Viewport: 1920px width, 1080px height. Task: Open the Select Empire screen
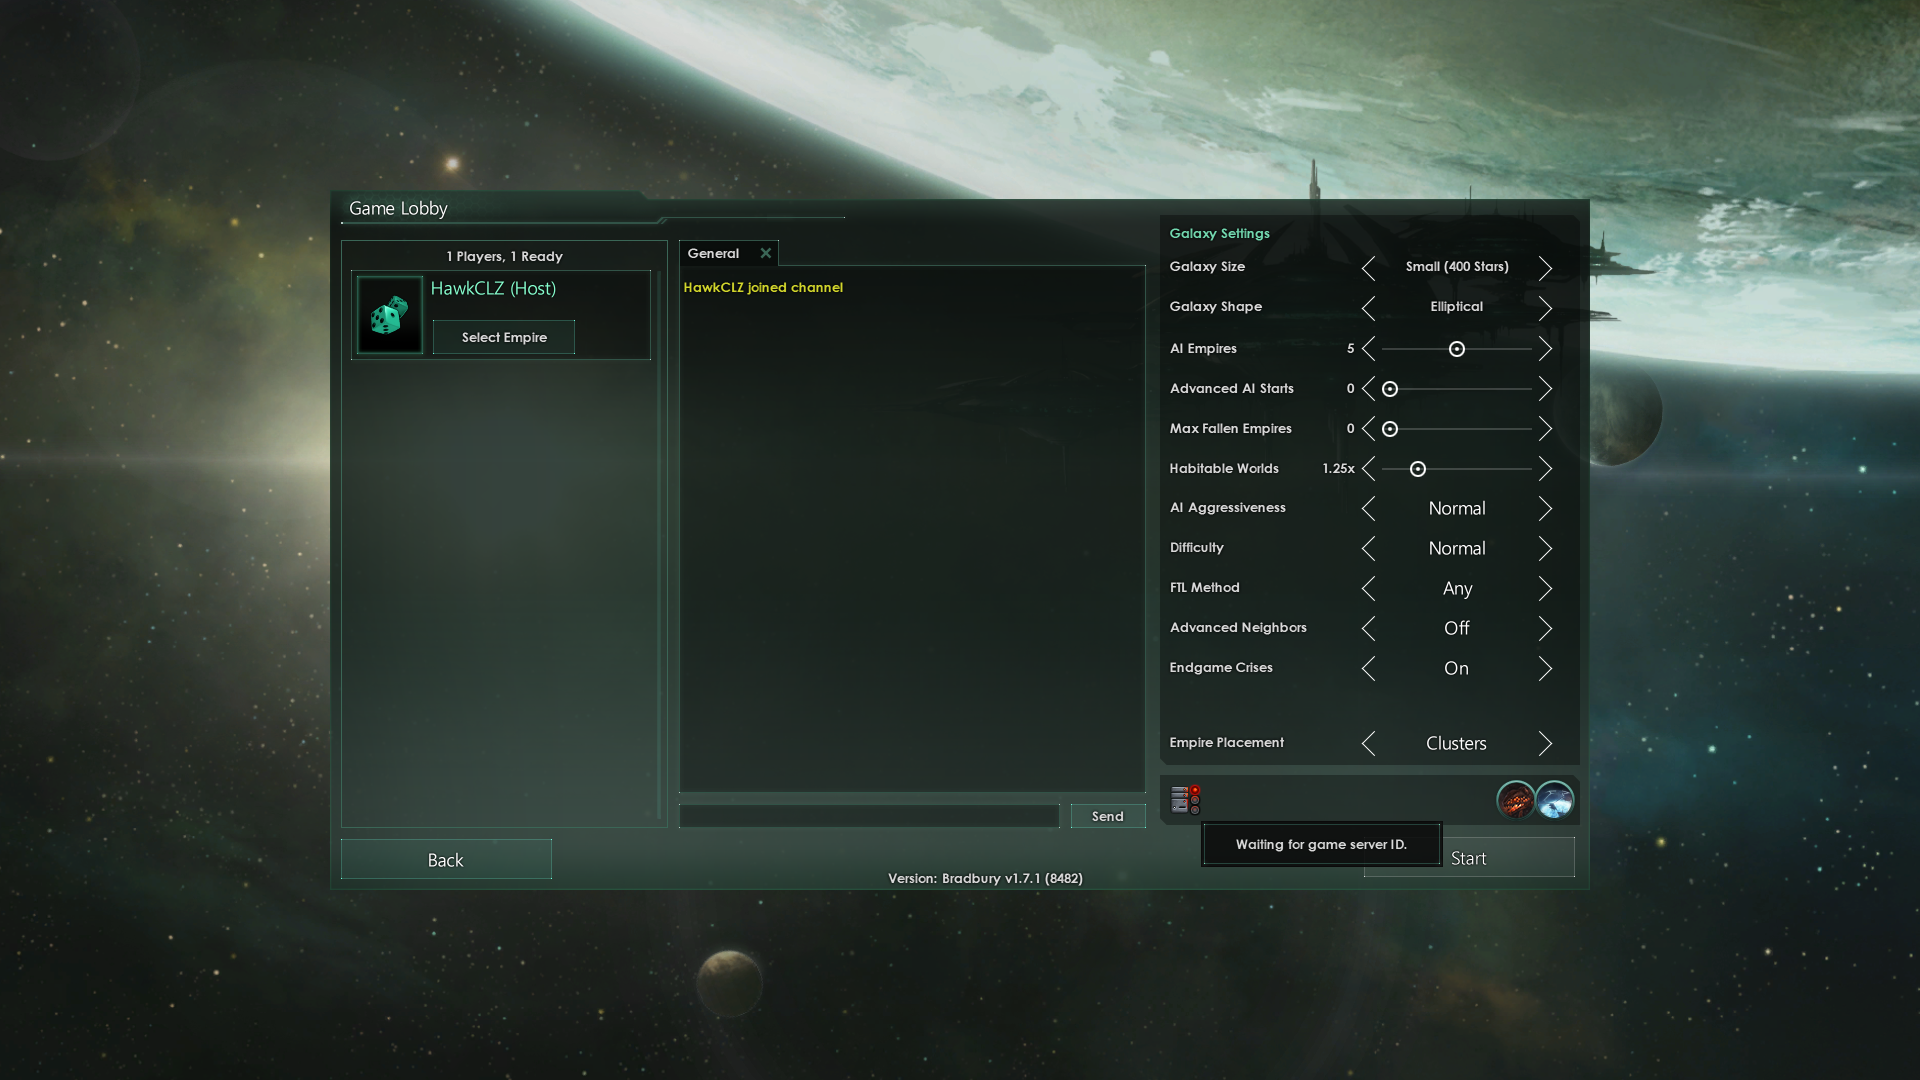tap(503, 337)
